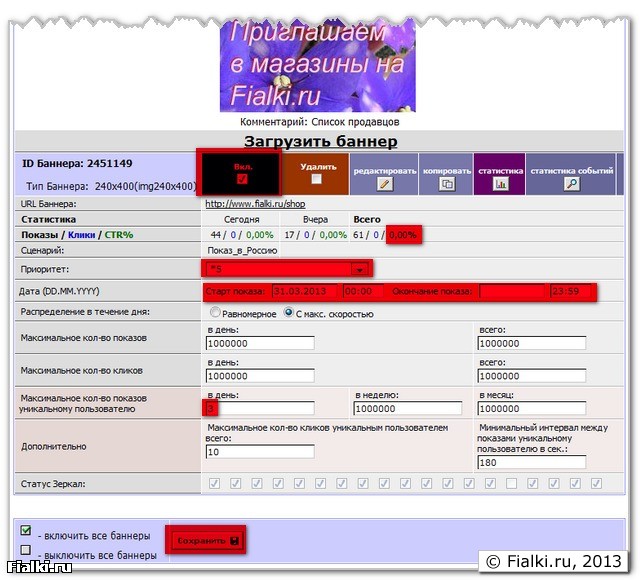Check the Удалить delete checkbox
Viewport: 640px width, 580px height.
(316, 180)
